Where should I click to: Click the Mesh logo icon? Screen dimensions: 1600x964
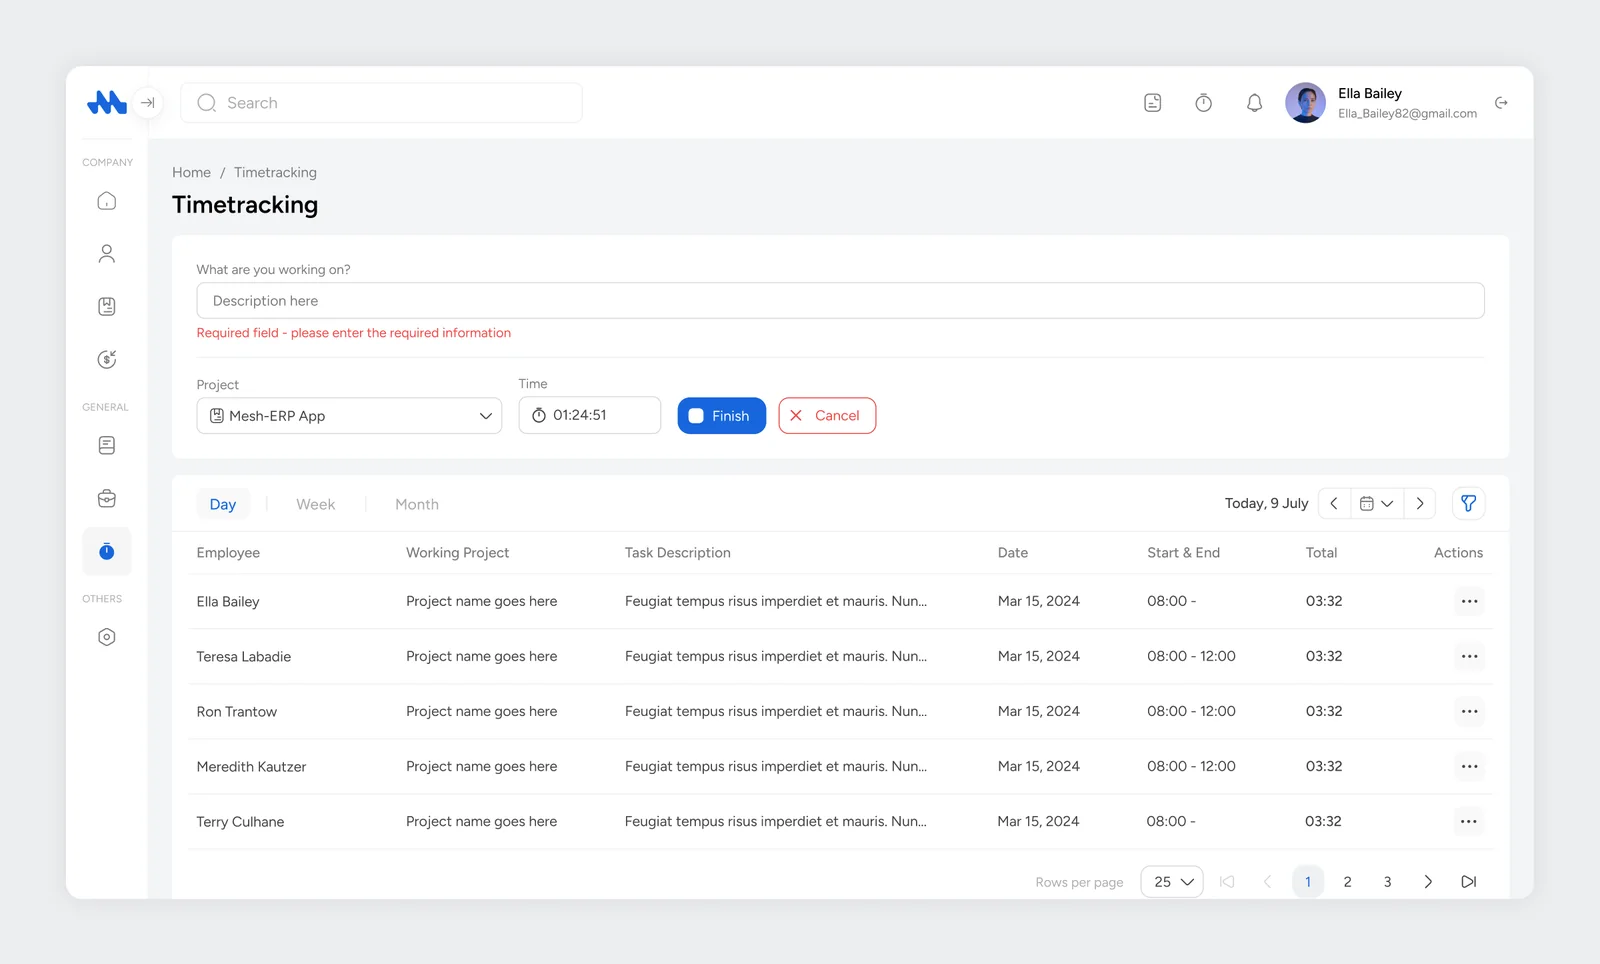coord(106,102)
